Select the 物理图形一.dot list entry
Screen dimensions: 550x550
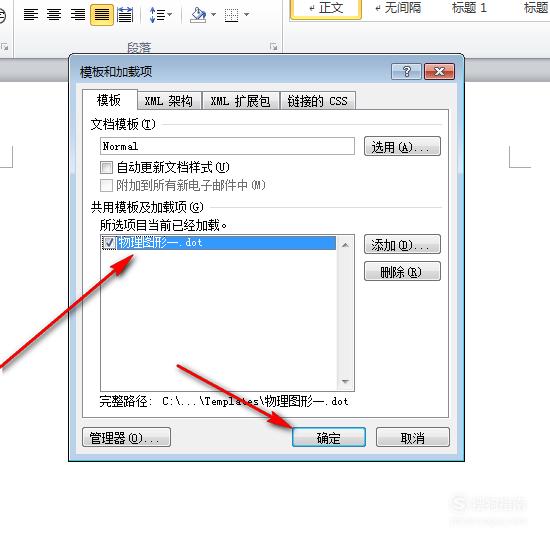226,243
